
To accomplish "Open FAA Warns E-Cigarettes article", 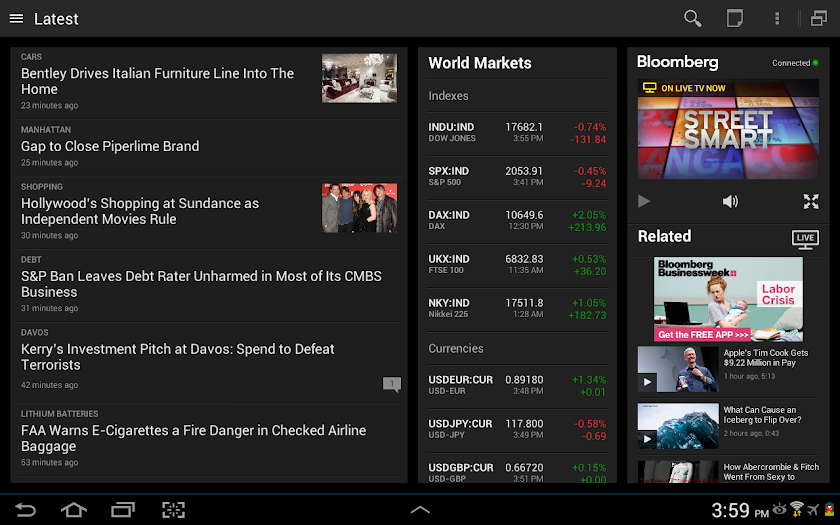I will tap(209, 440).
